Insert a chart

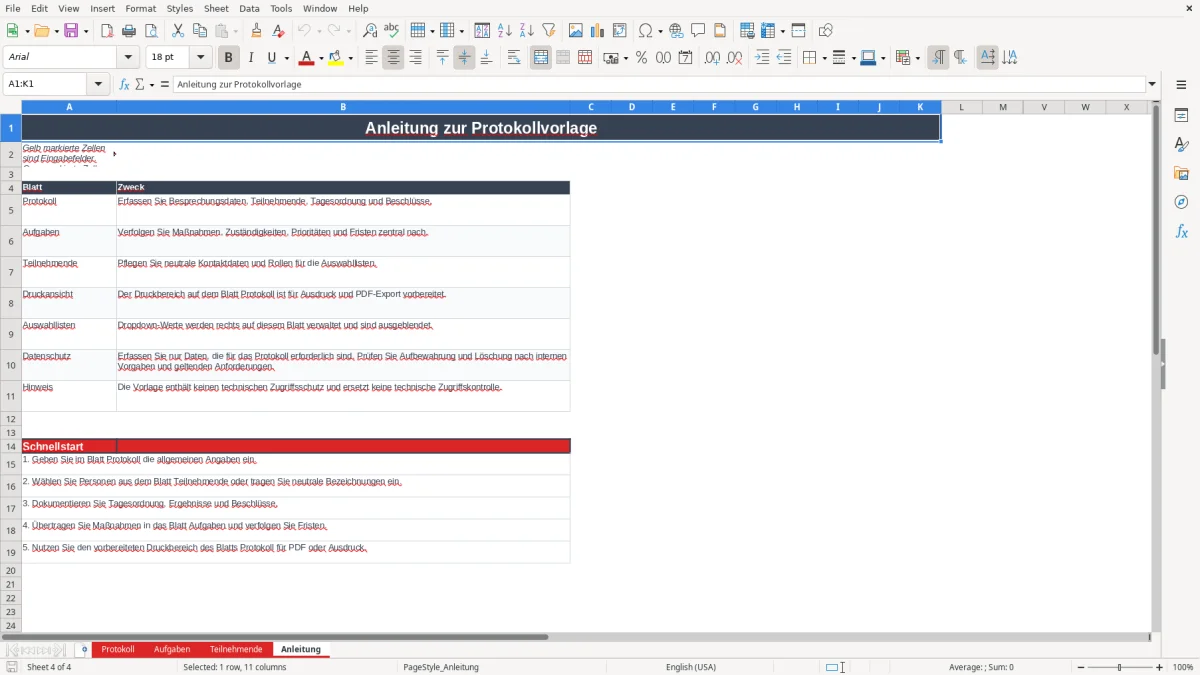point(598,31)
